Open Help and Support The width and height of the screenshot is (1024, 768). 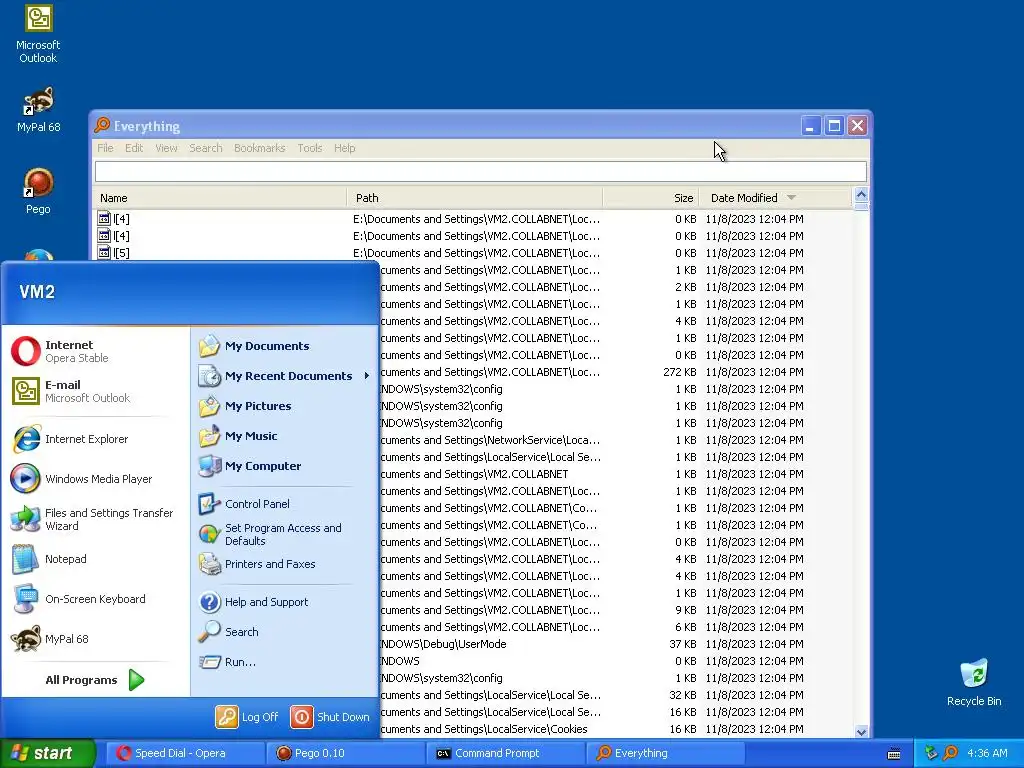click(285, 602)
